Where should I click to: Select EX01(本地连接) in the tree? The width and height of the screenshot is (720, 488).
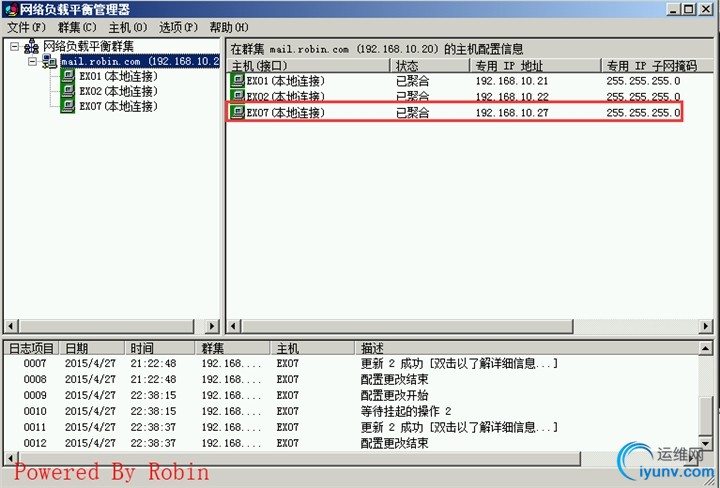(x=118, y=76)
